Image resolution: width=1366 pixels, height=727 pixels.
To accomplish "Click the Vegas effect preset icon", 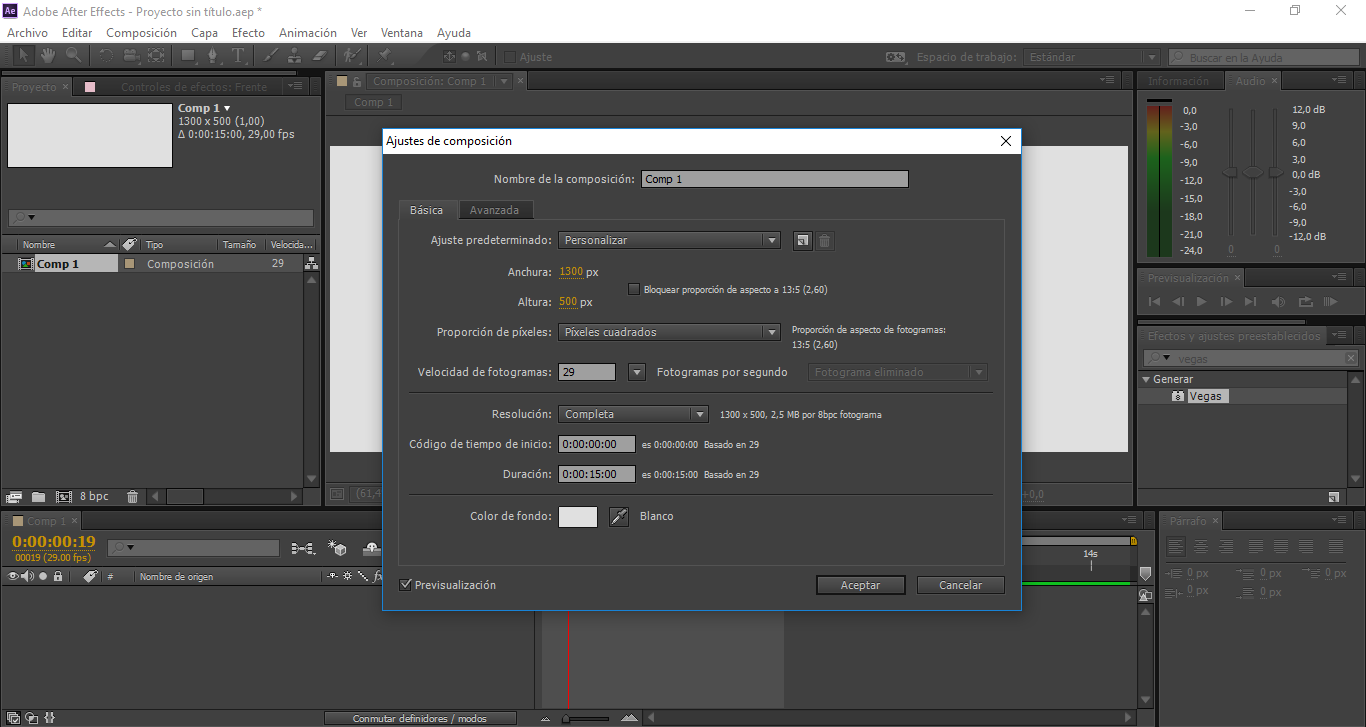I will [1178, 396].
